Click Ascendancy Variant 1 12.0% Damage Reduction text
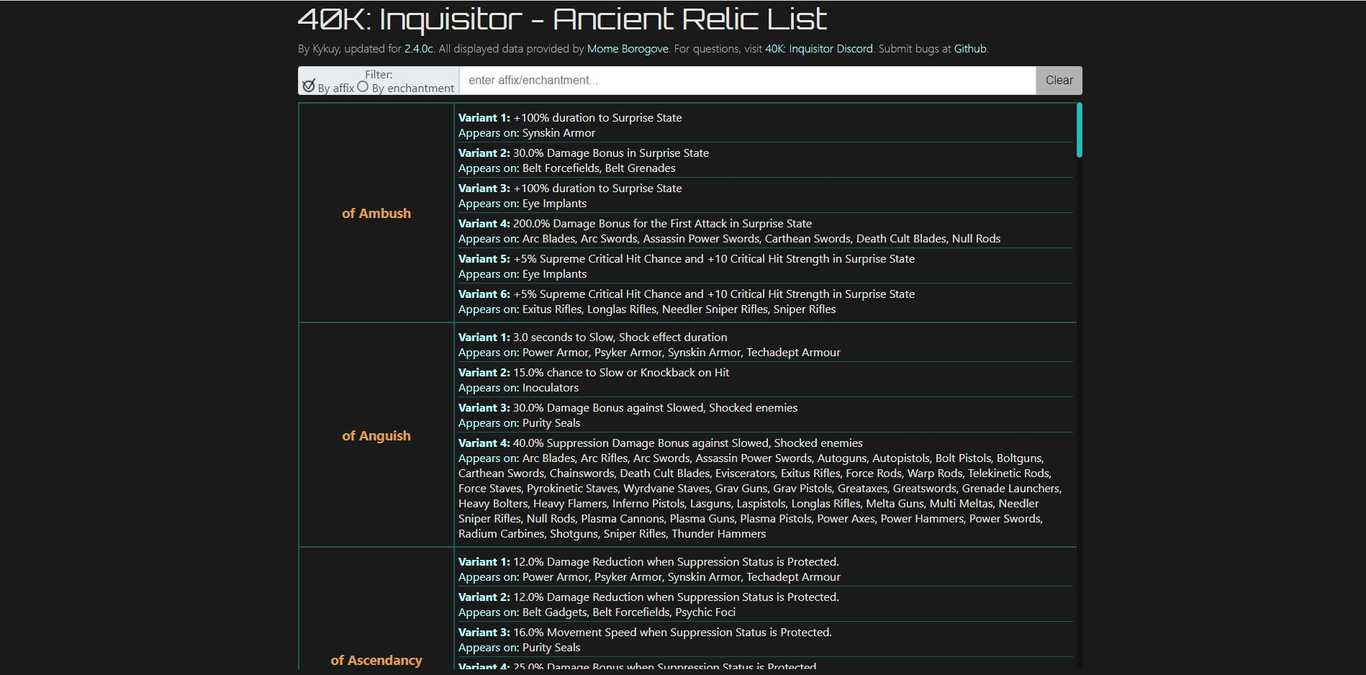The height and width of the screenshot is (675, 1366). pos(648,562)
